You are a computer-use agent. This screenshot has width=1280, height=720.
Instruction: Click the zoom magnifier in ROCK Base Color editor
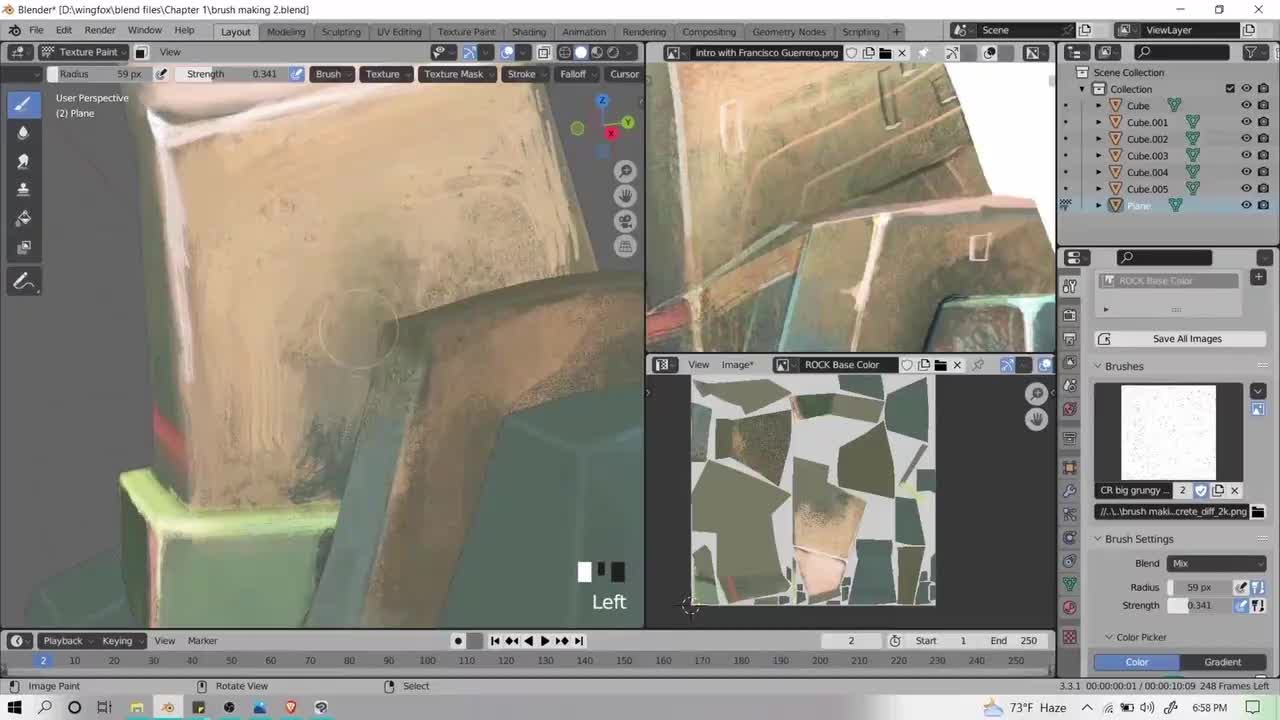pos(1036,394)
